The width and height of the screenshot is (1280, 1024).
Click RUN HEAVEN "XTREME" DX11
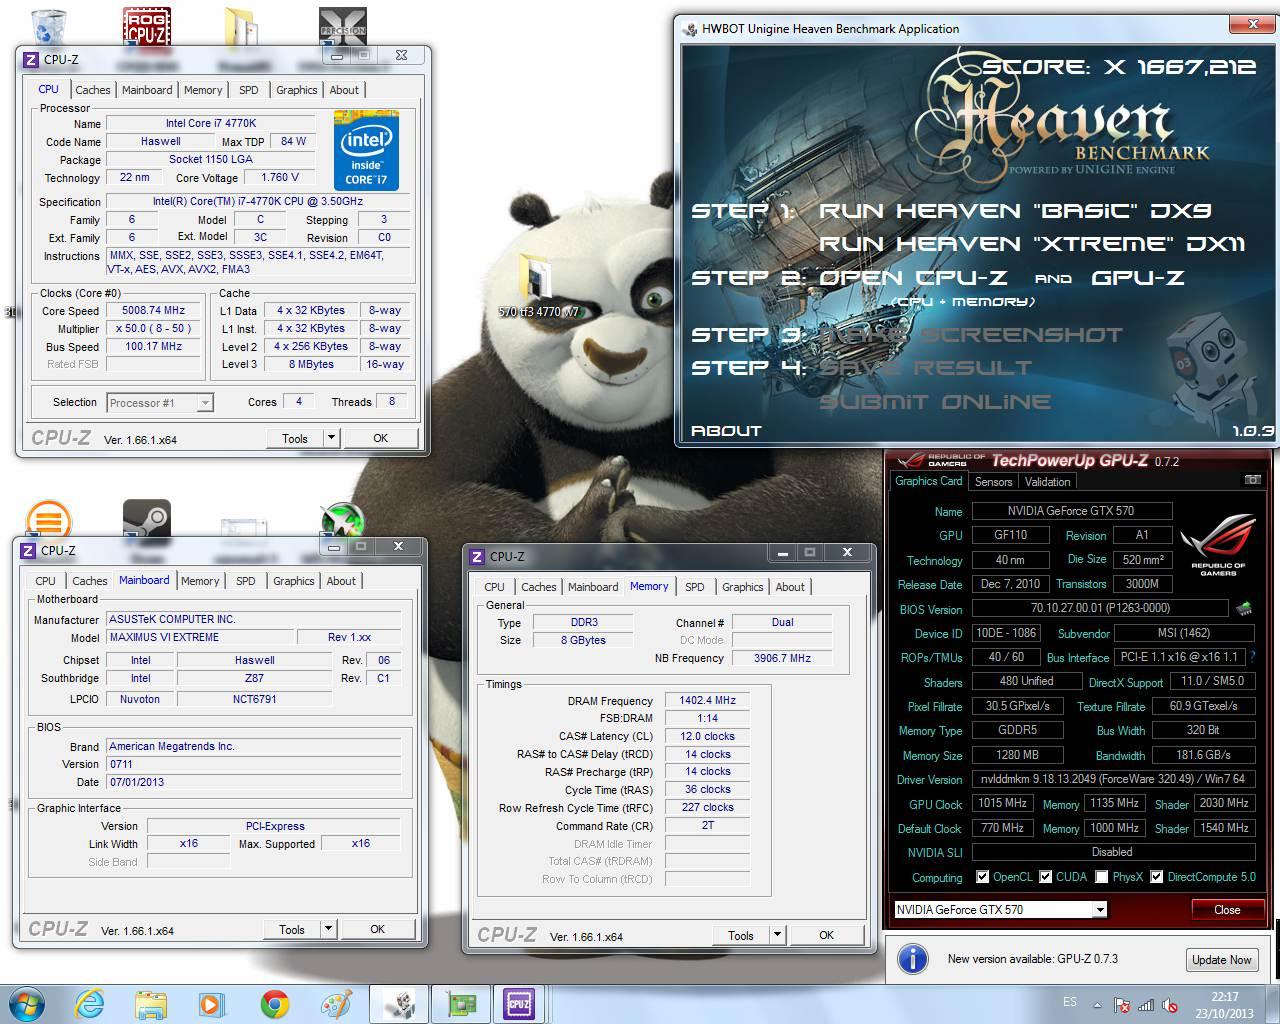pos(1032,244)
